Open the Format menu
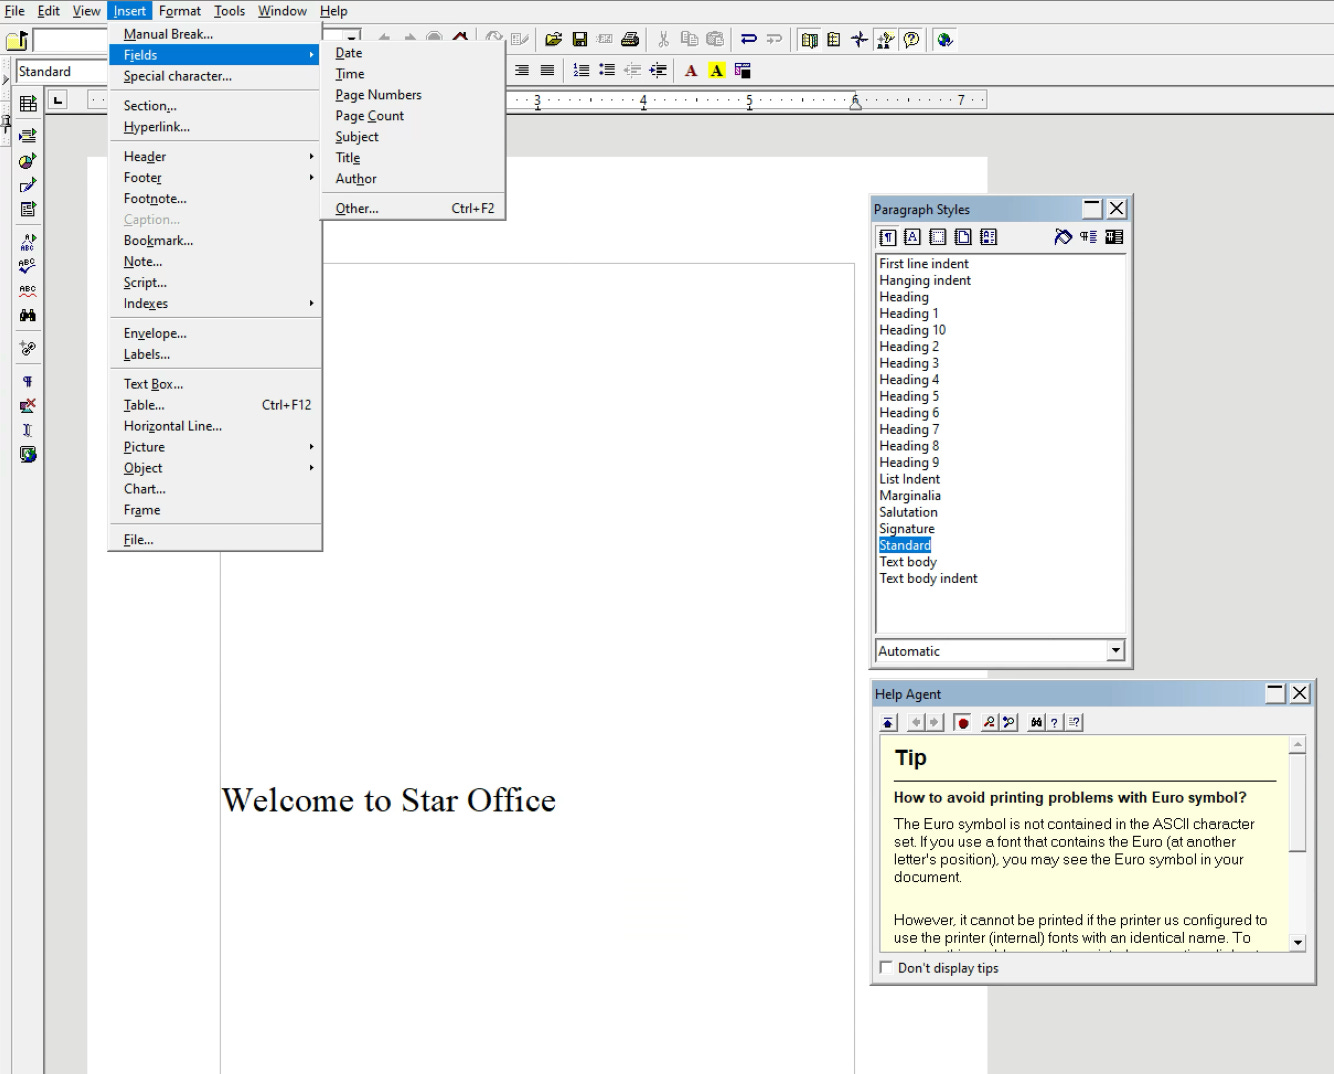 point(179,11)
